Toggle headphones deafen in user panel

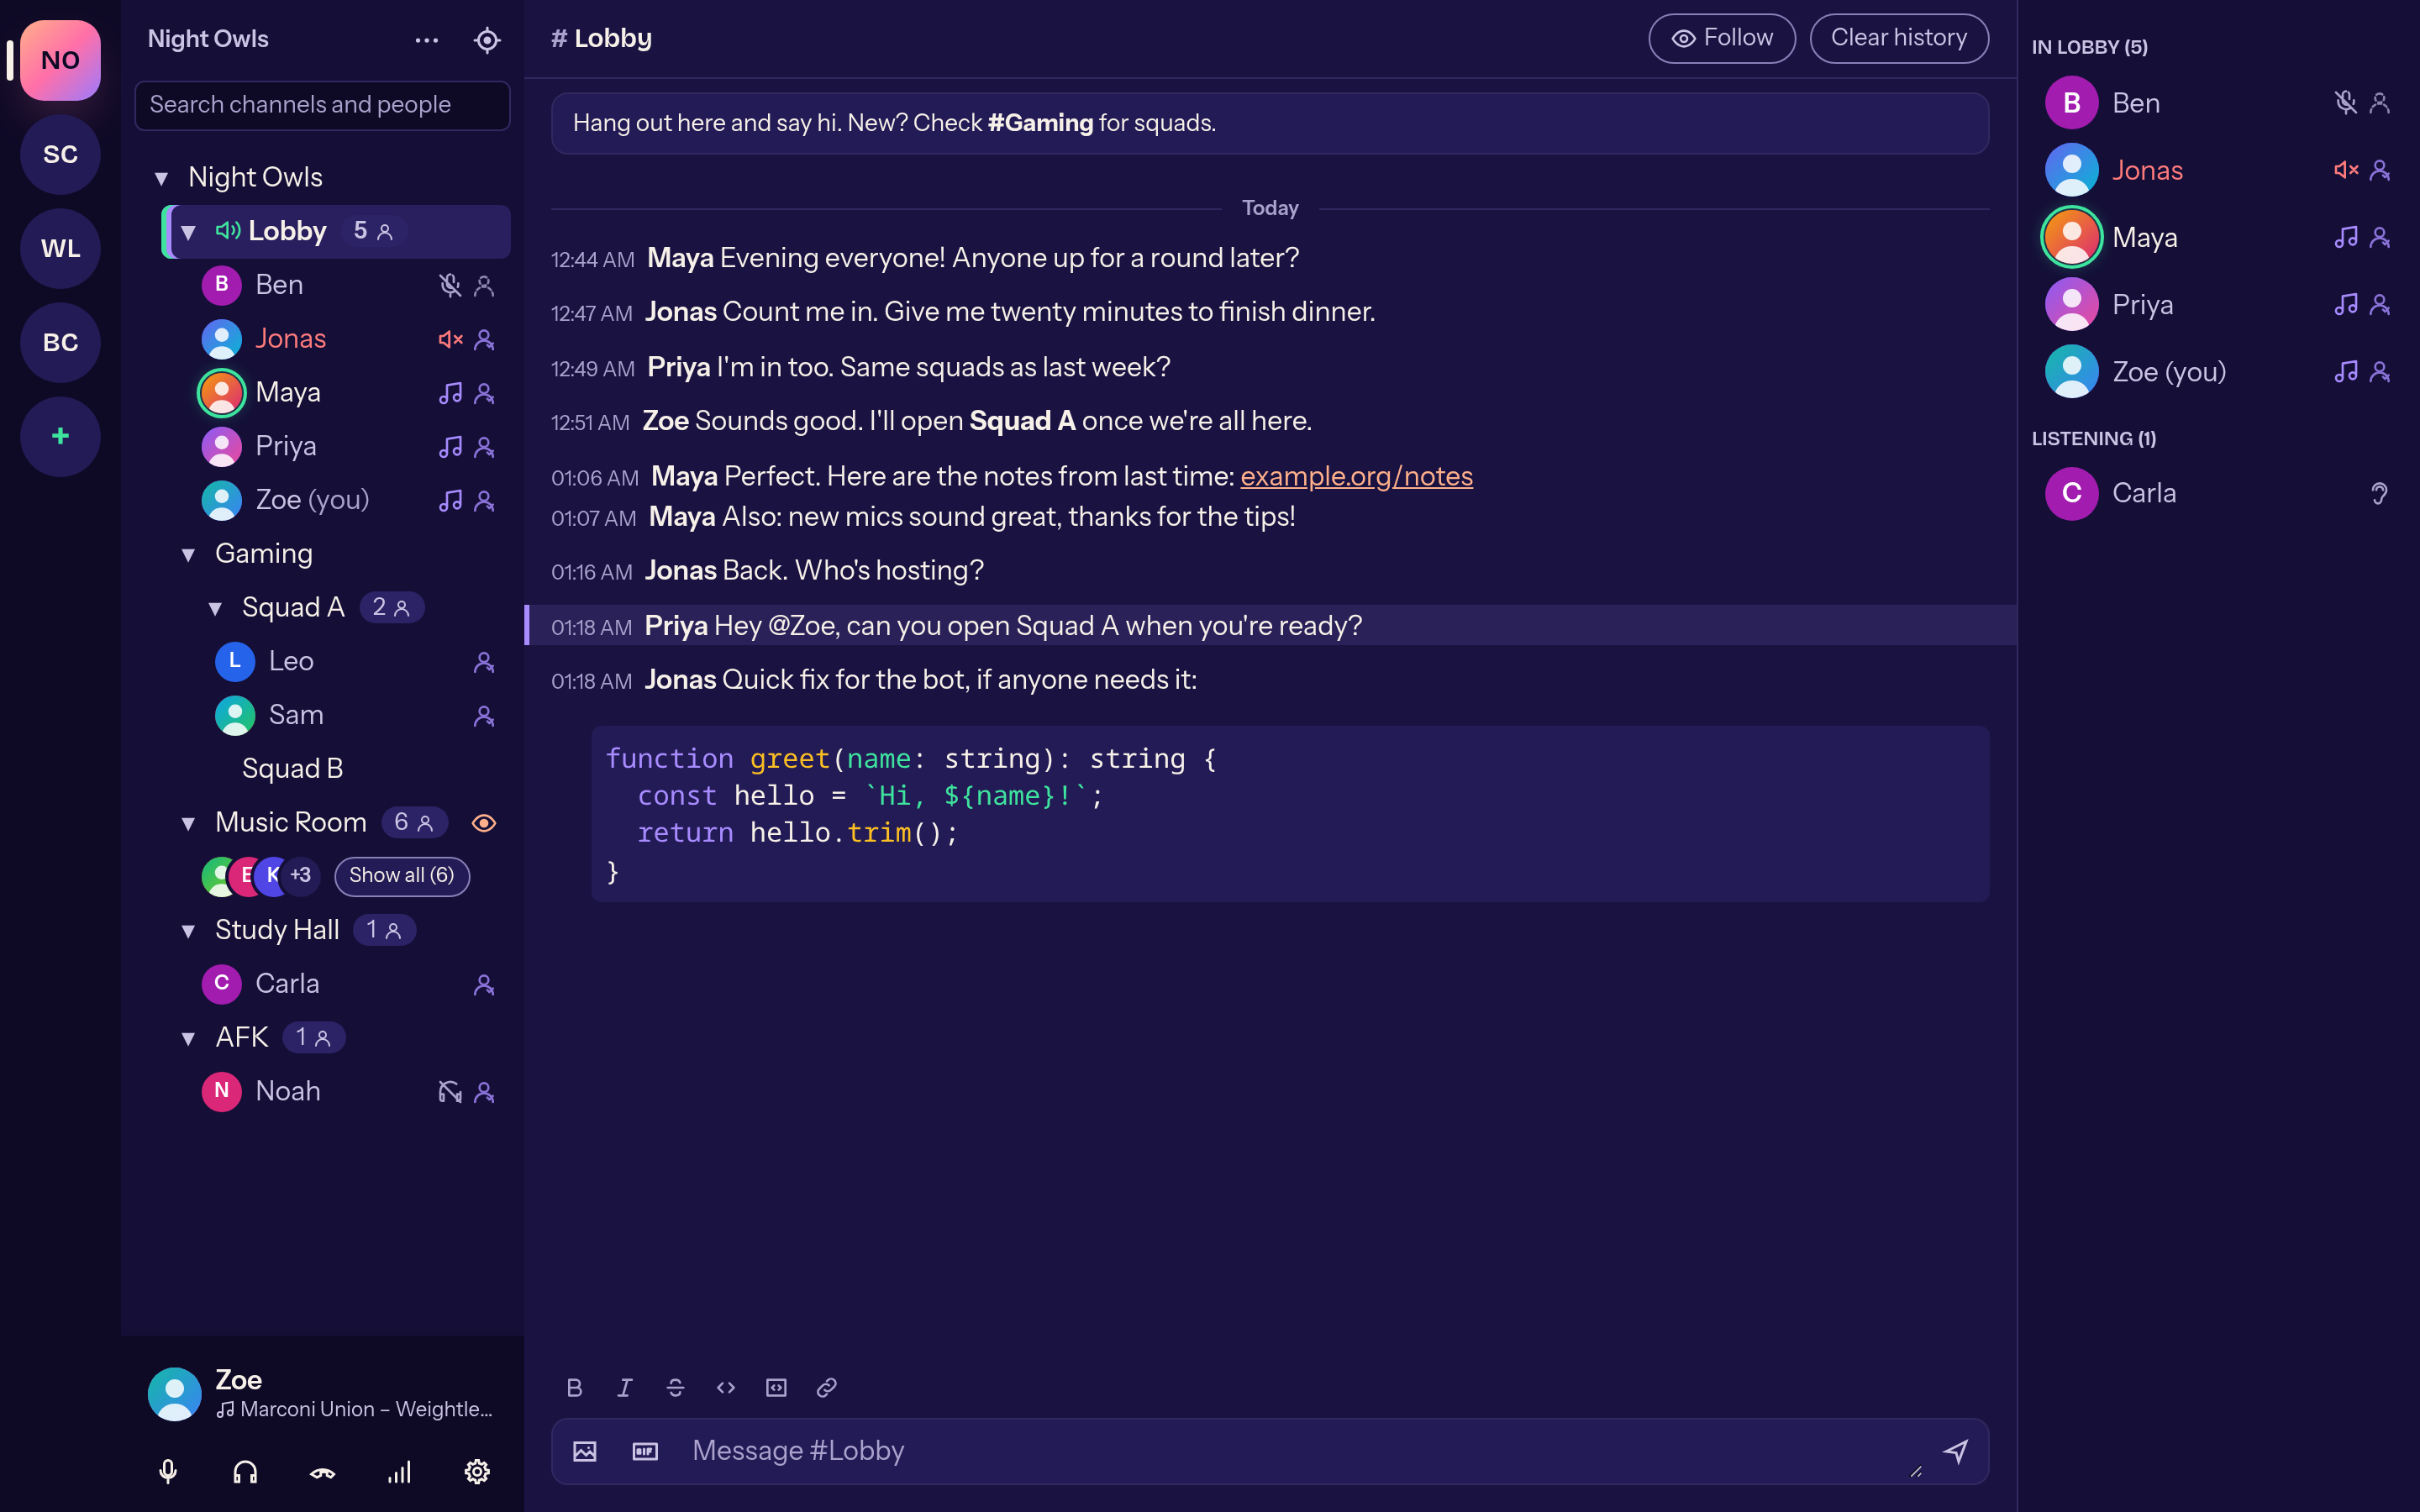point(245,1472)
